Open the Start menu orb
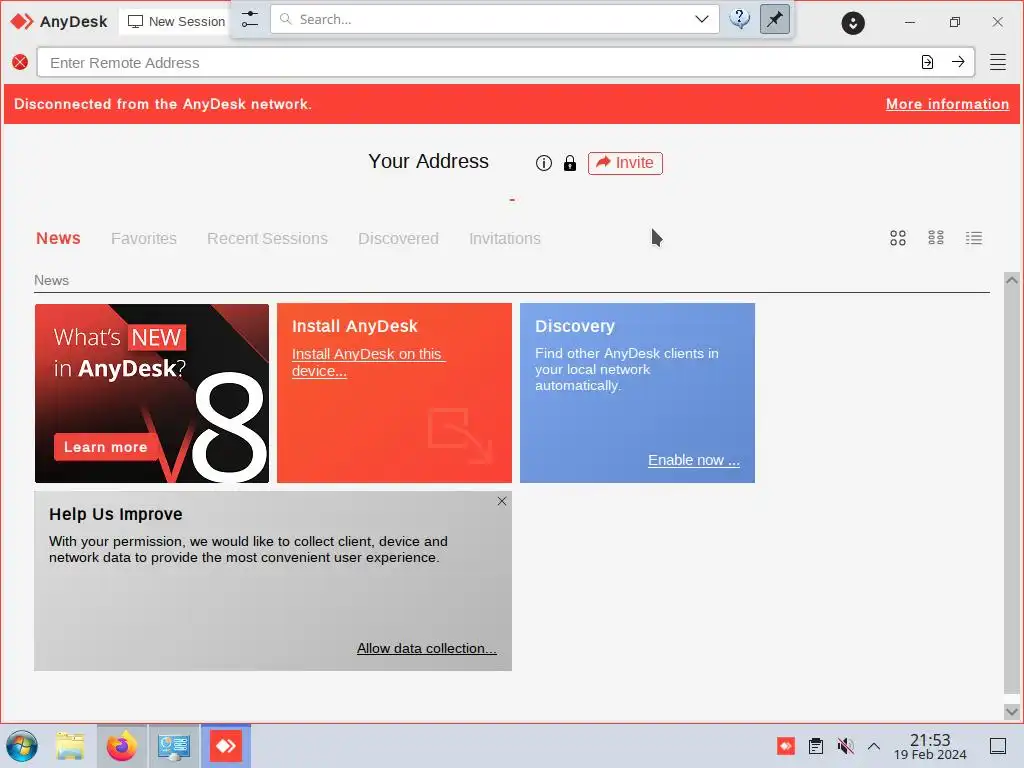 (22, 746)
